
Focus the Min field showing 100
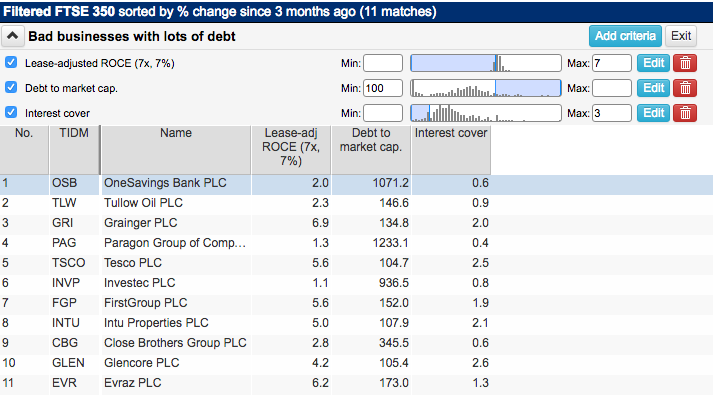click(x=383, y=88)
